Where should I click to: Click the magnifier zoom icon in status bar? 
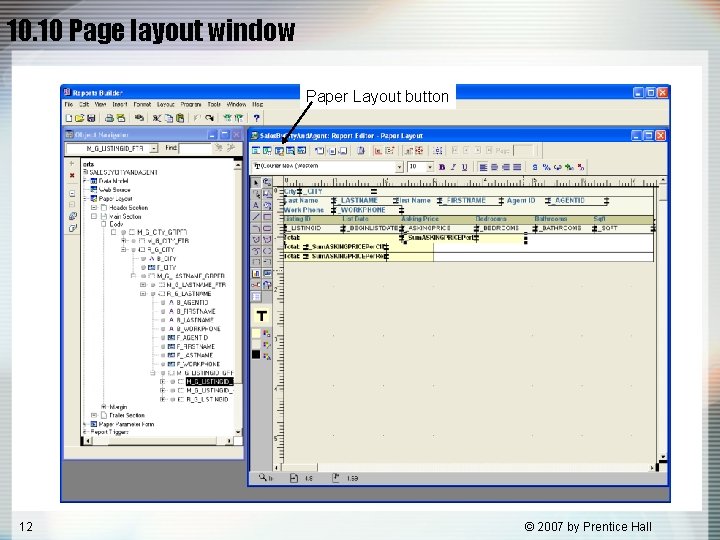[x=262, y=478]
